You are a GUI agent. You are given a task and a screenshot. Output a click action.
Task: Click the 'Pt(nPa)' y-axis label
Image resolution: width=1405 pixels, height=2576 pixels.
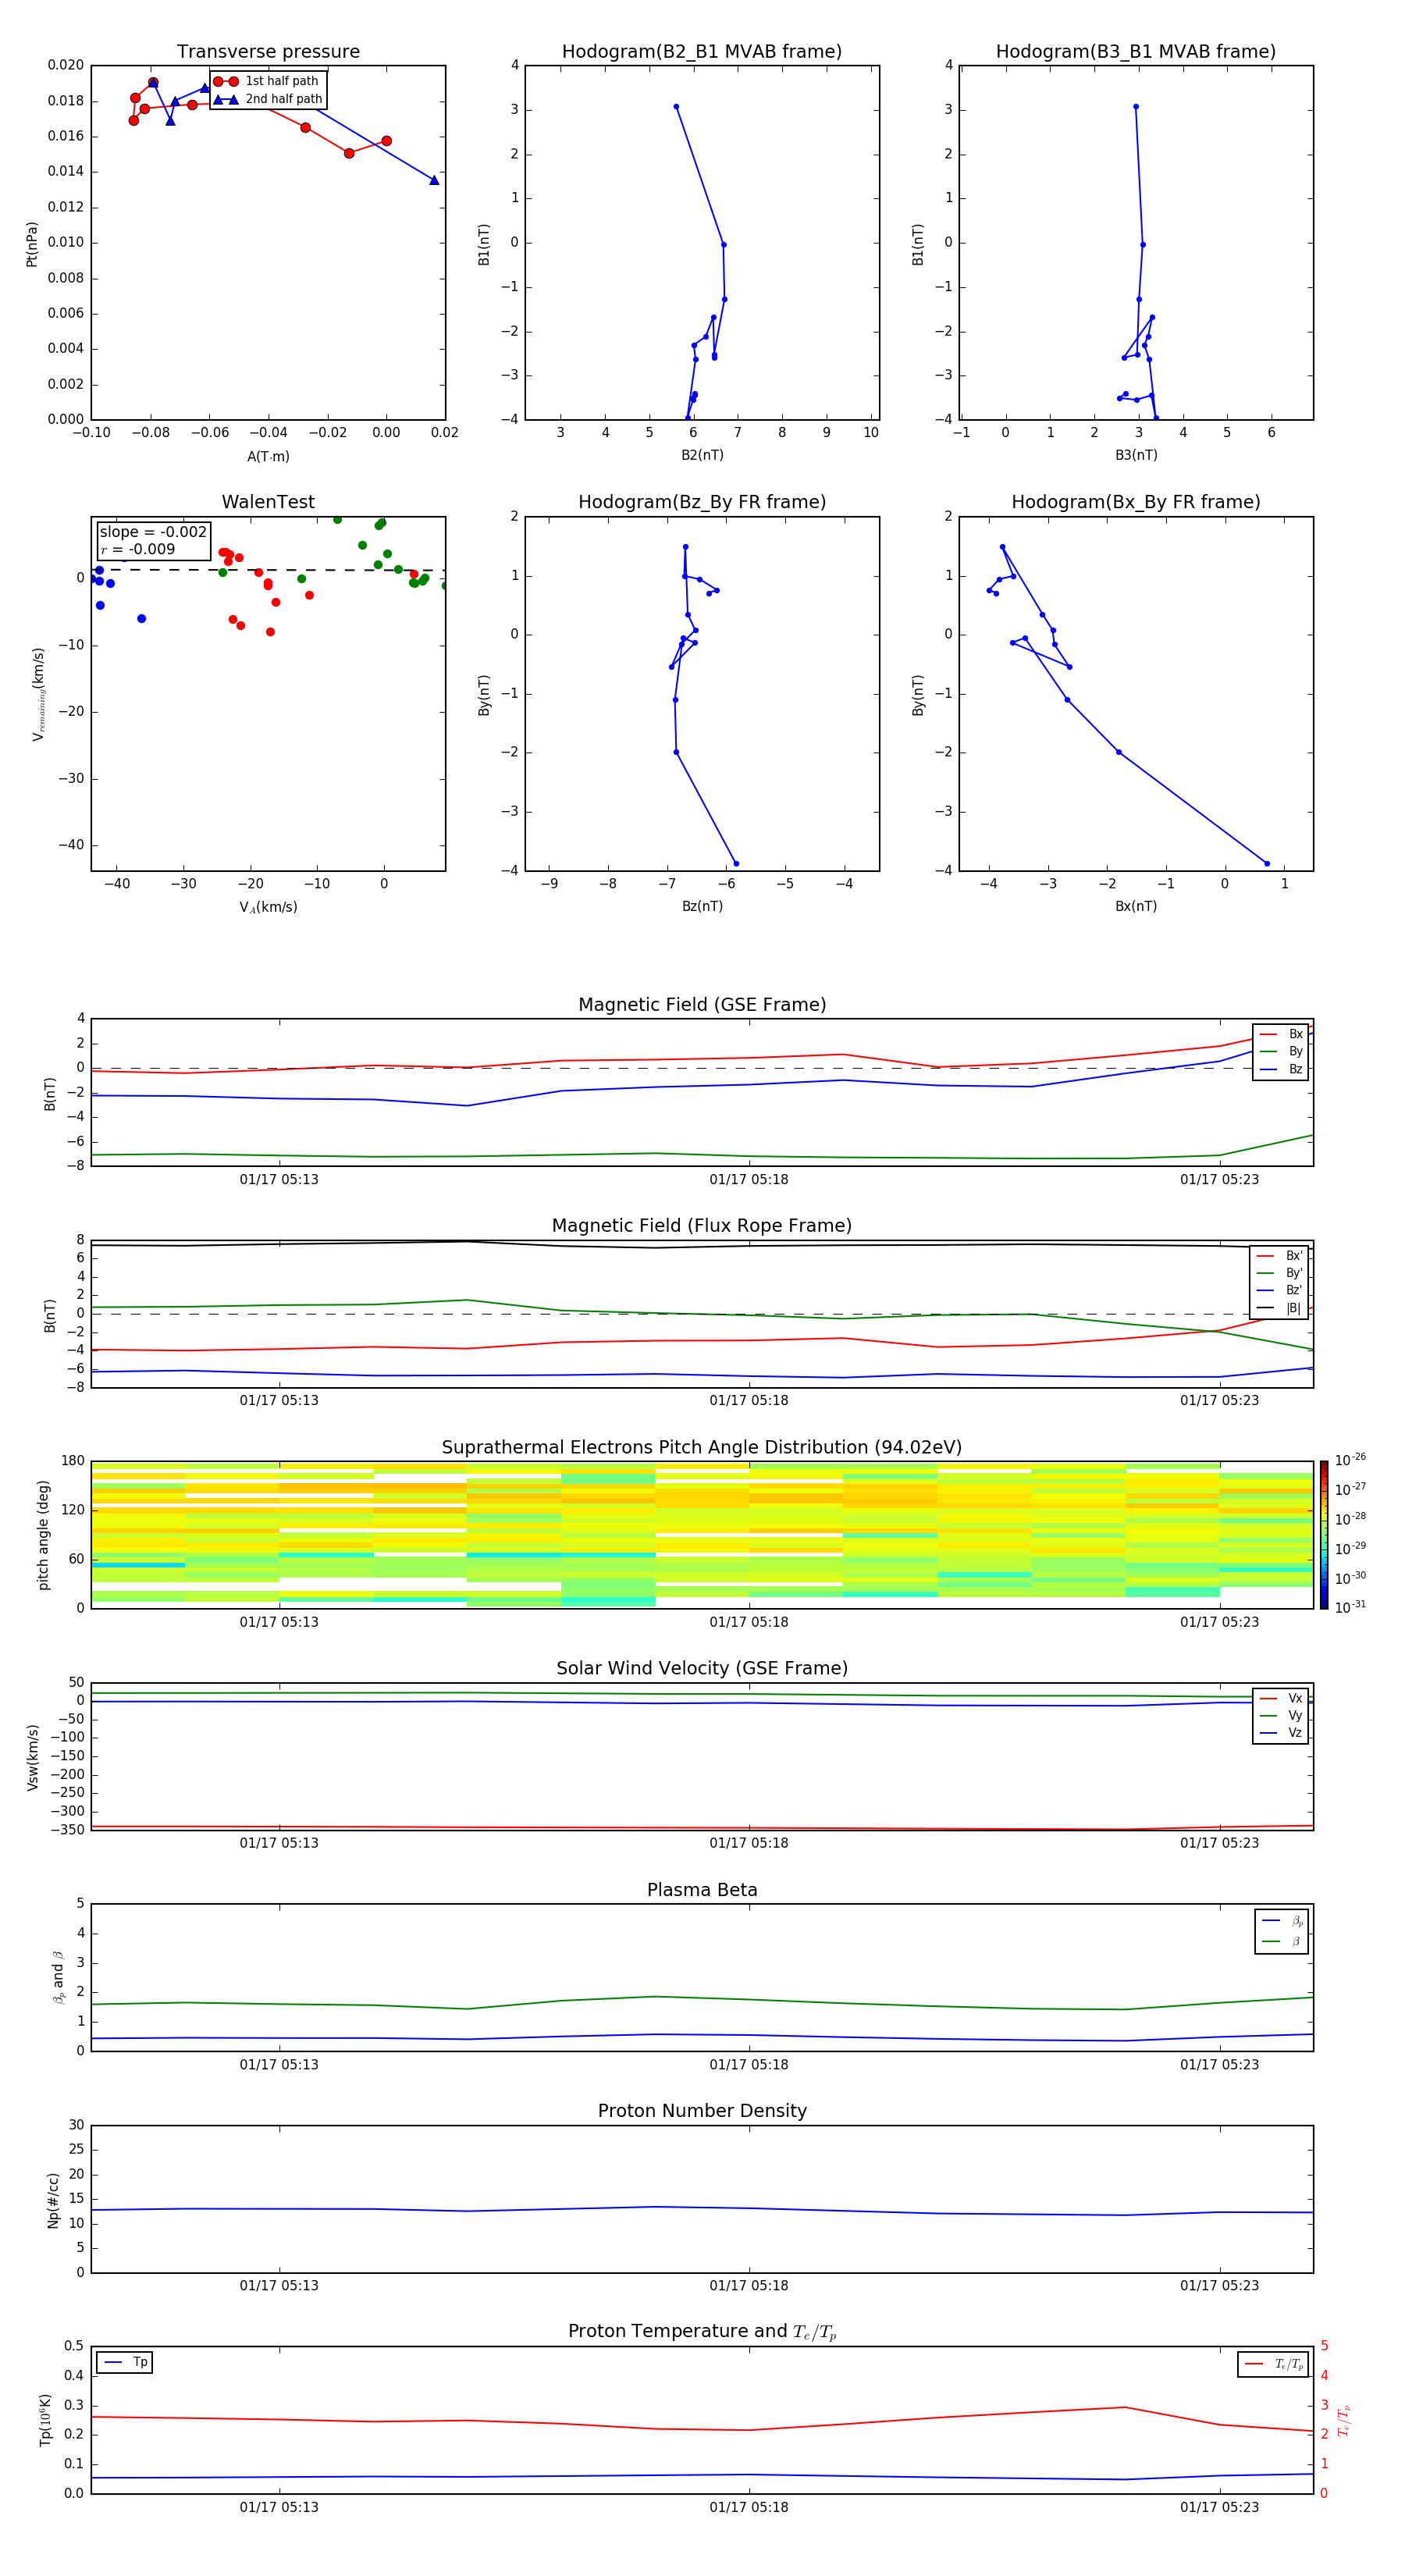coord(31,244)
